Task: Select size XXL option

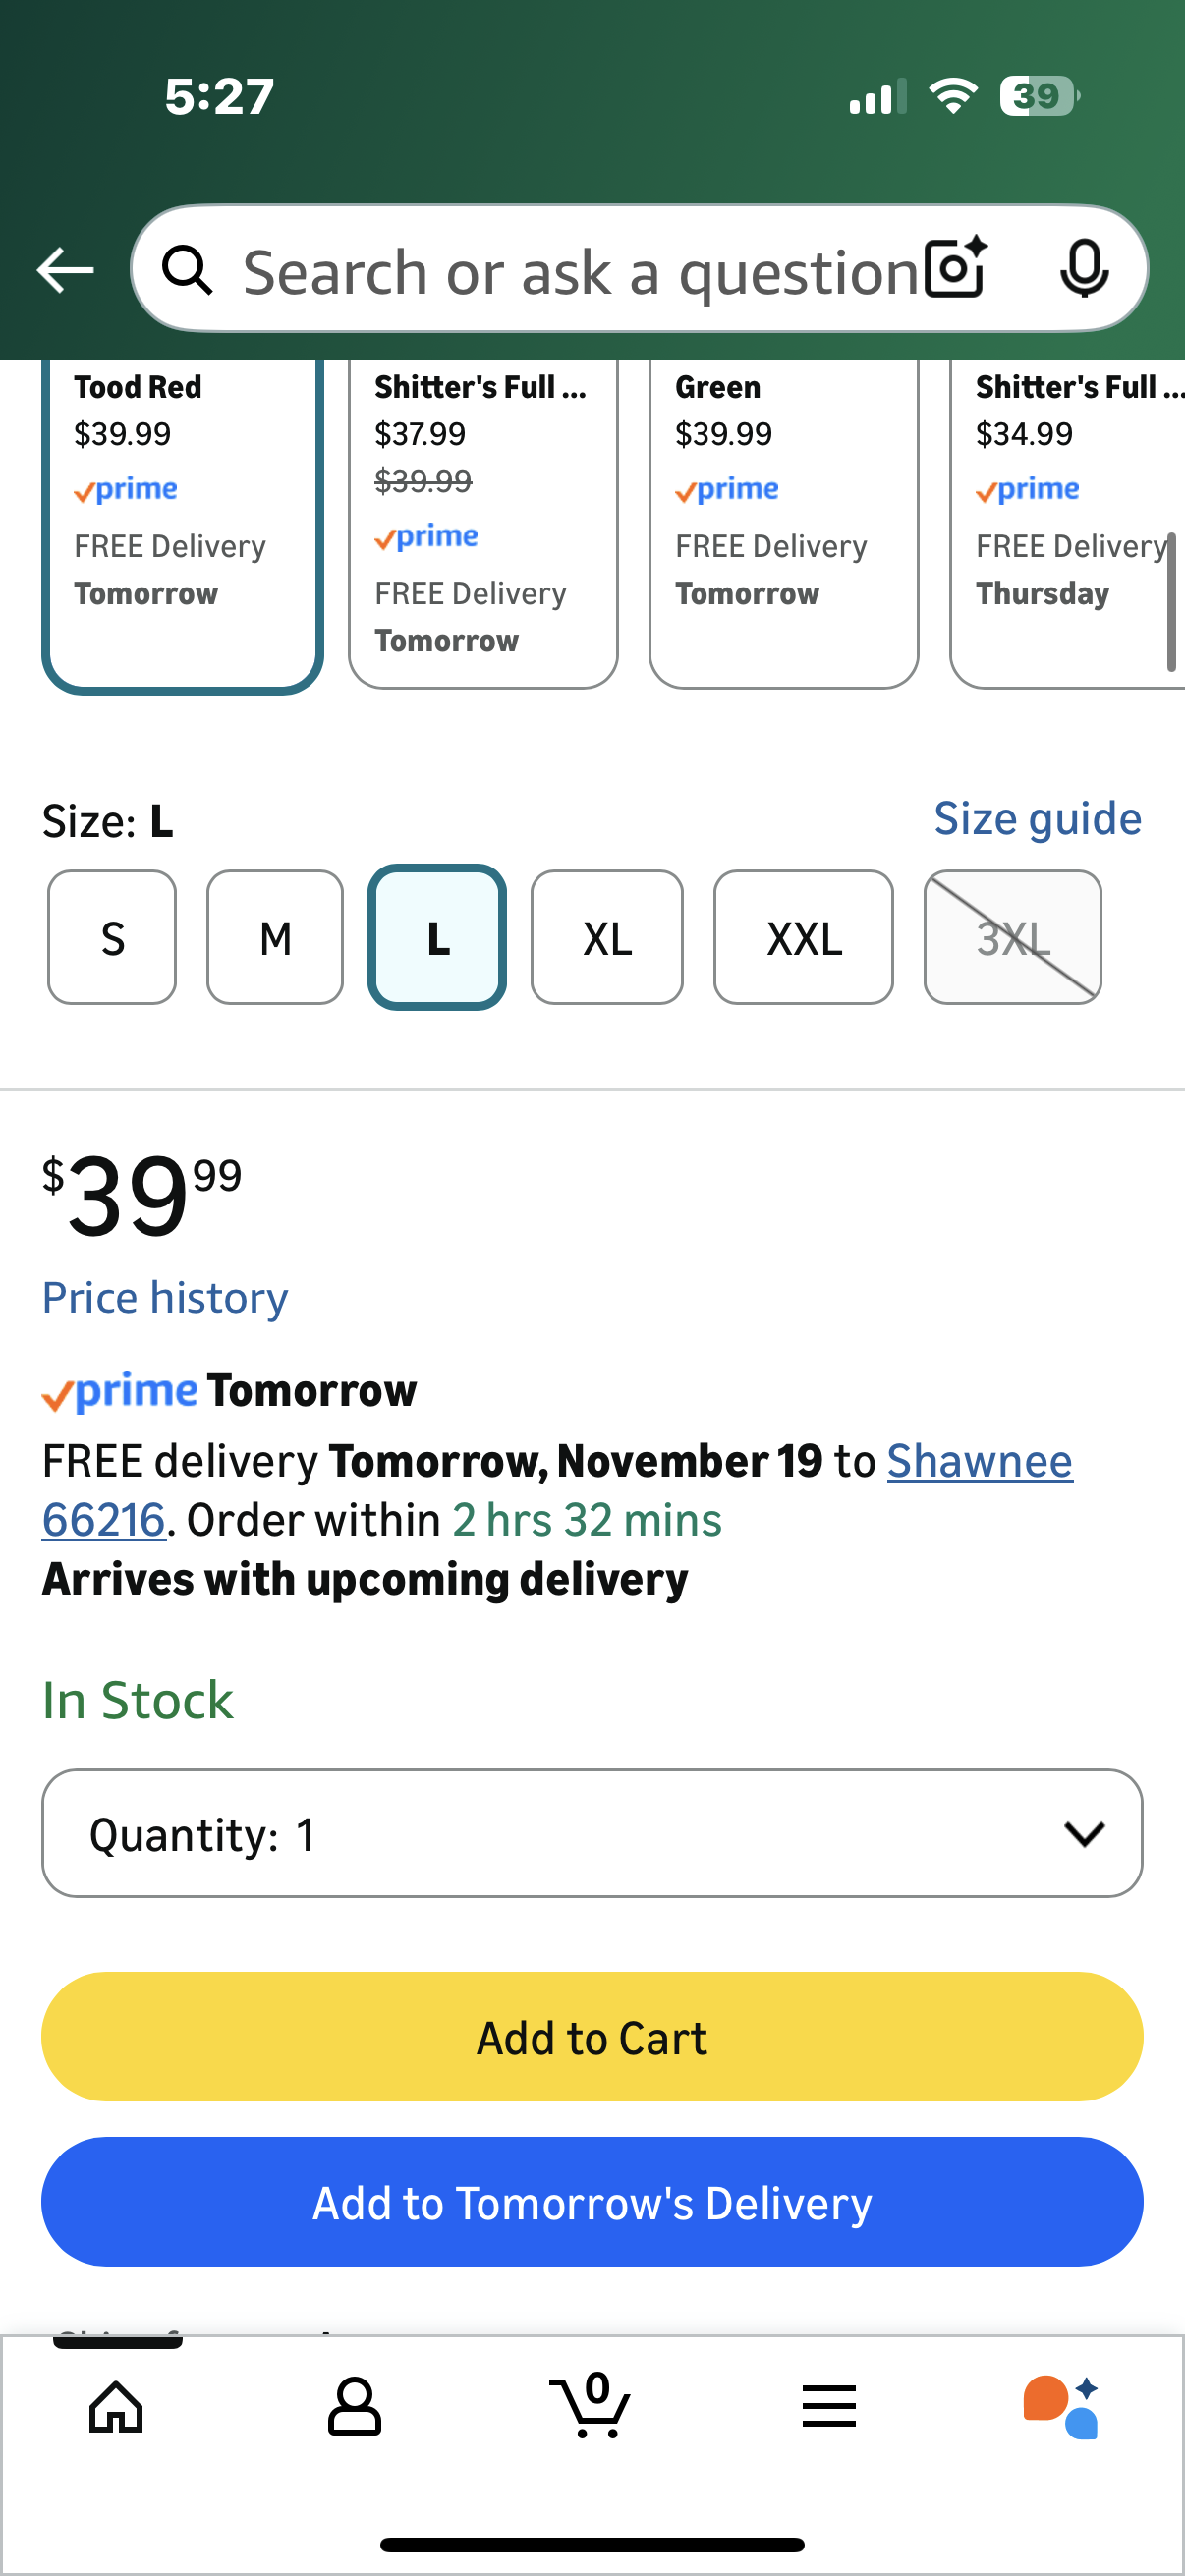Action: (x=803, y=937)
